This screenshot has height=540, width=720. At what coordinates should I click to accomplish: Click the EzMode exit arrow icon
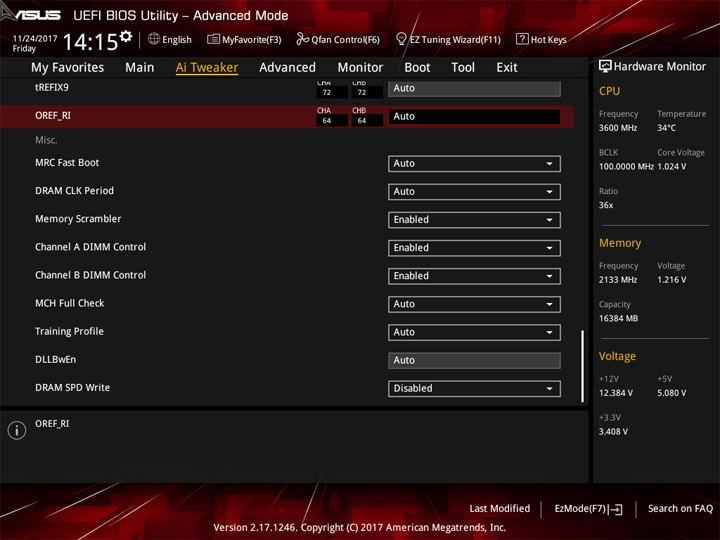616,509
